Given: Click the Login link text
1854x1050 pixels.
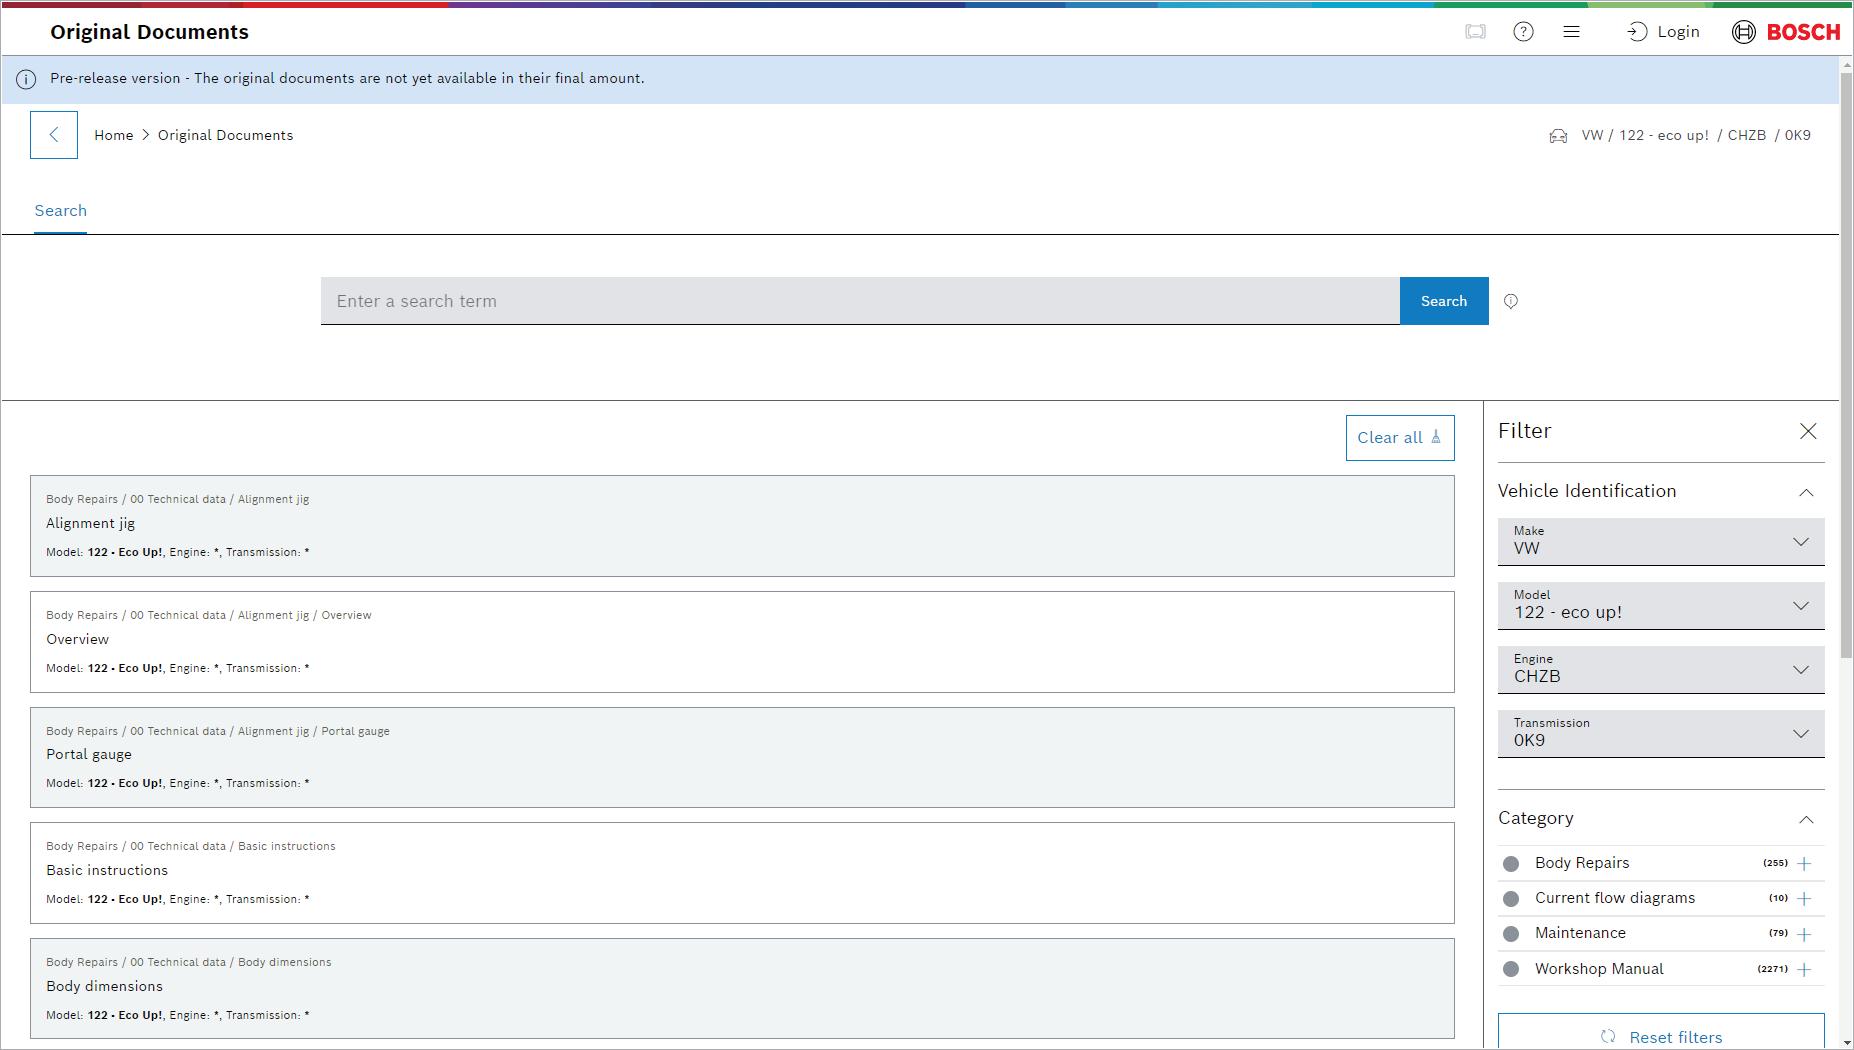Looking at the screenshot, I should [1678, 32].
